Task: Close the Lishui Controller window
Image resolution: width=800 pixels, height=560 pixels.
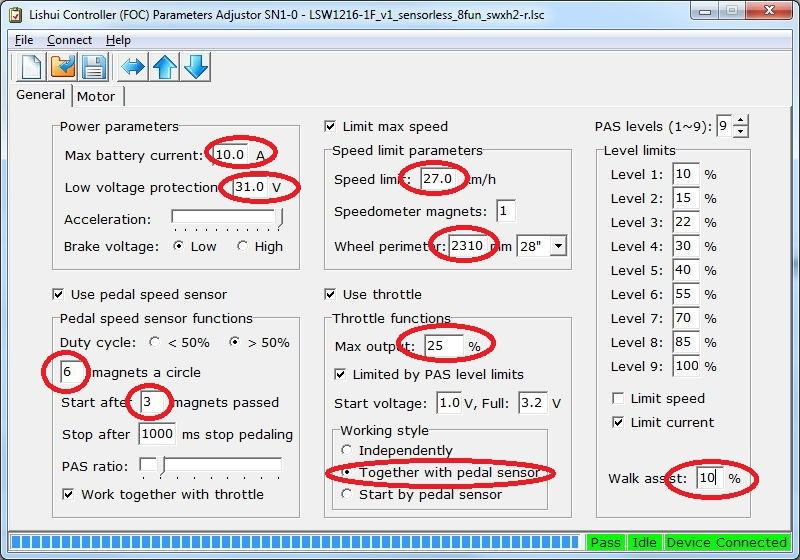Action: click(769, 11)
